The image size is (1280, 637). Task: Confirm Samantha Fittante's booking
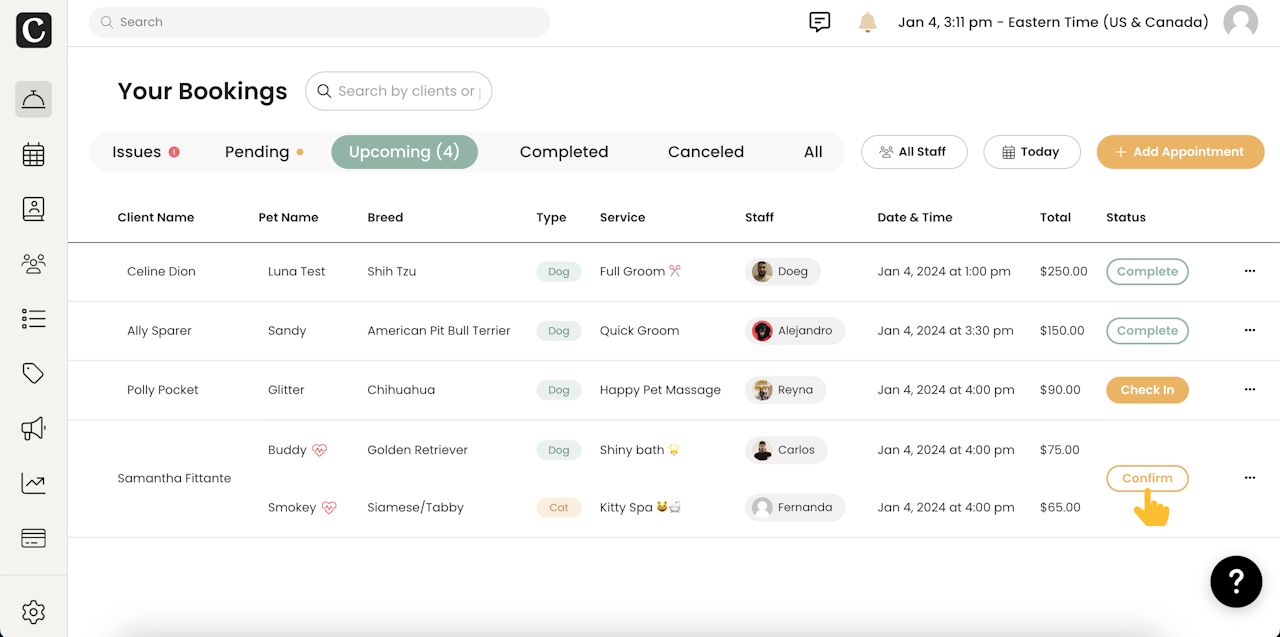[x=1147, y=478]
